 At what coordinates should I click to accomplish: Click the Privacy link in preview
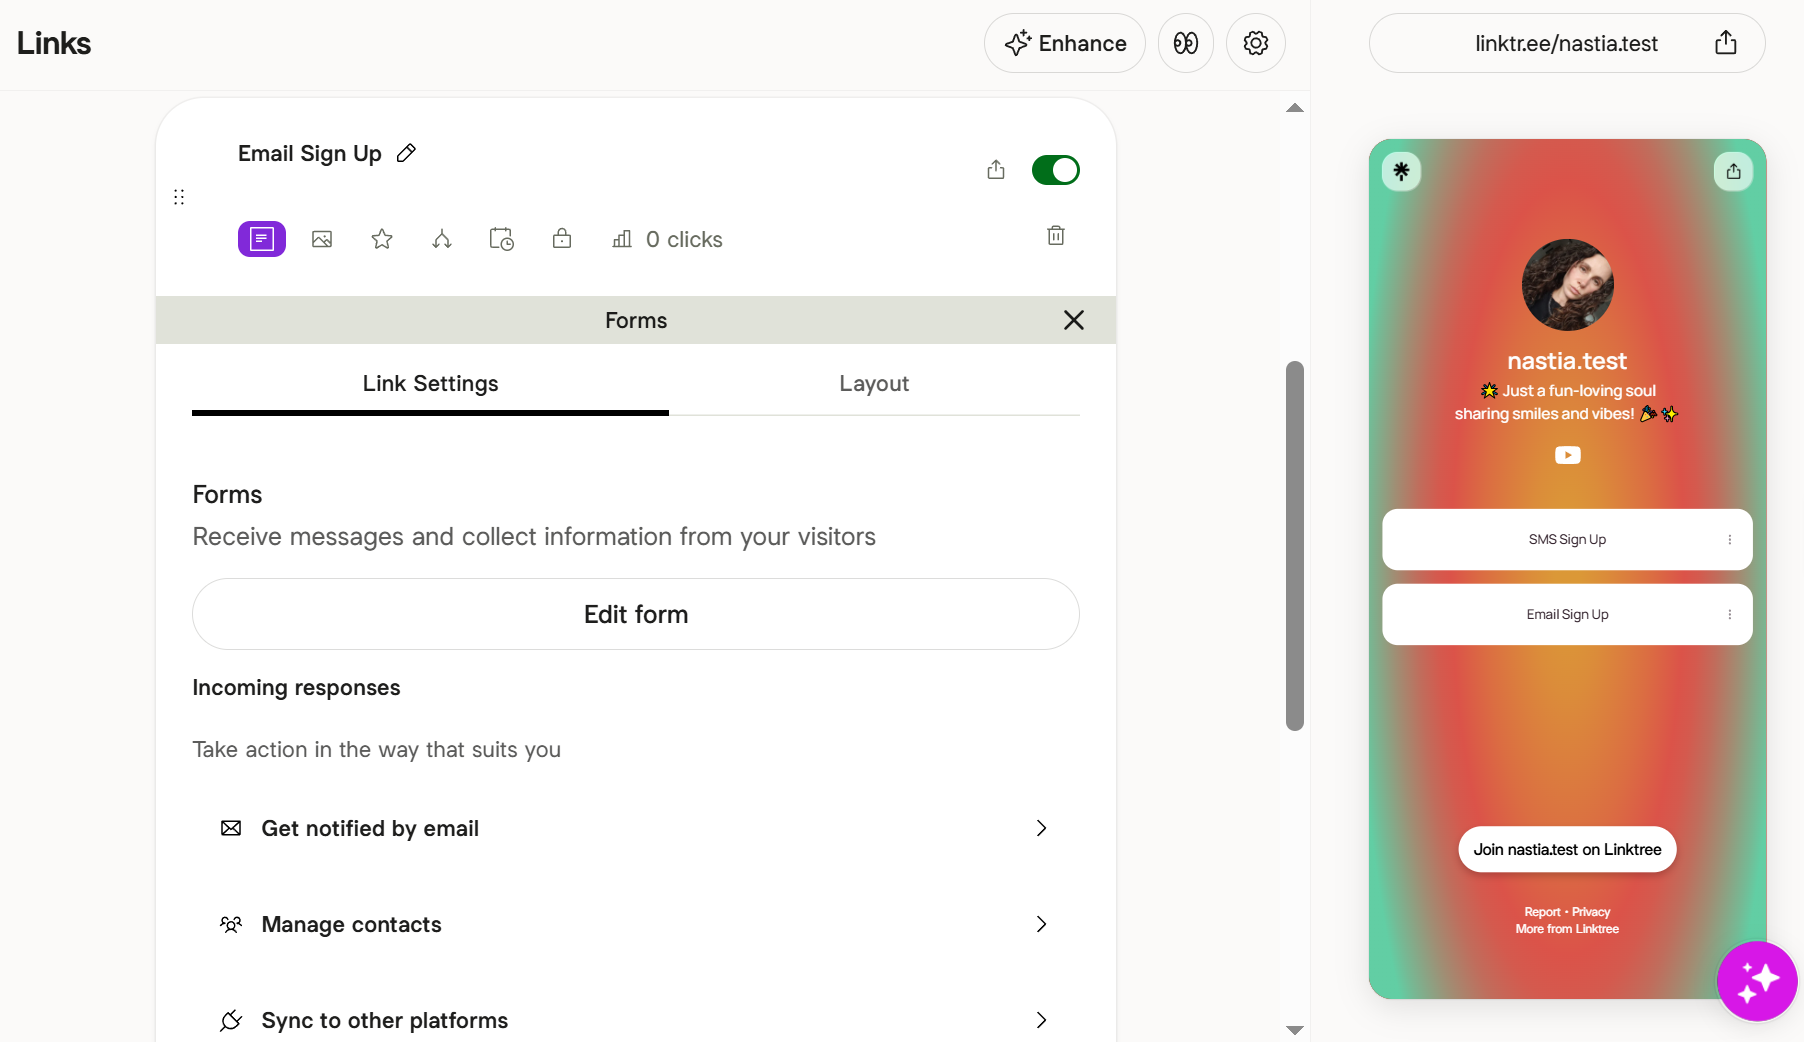1591,912
